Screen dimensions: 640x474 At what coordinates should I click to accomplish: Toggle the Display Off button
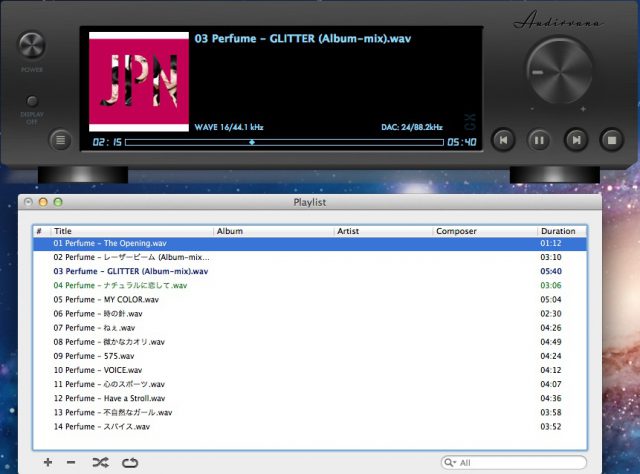[32, 100]
